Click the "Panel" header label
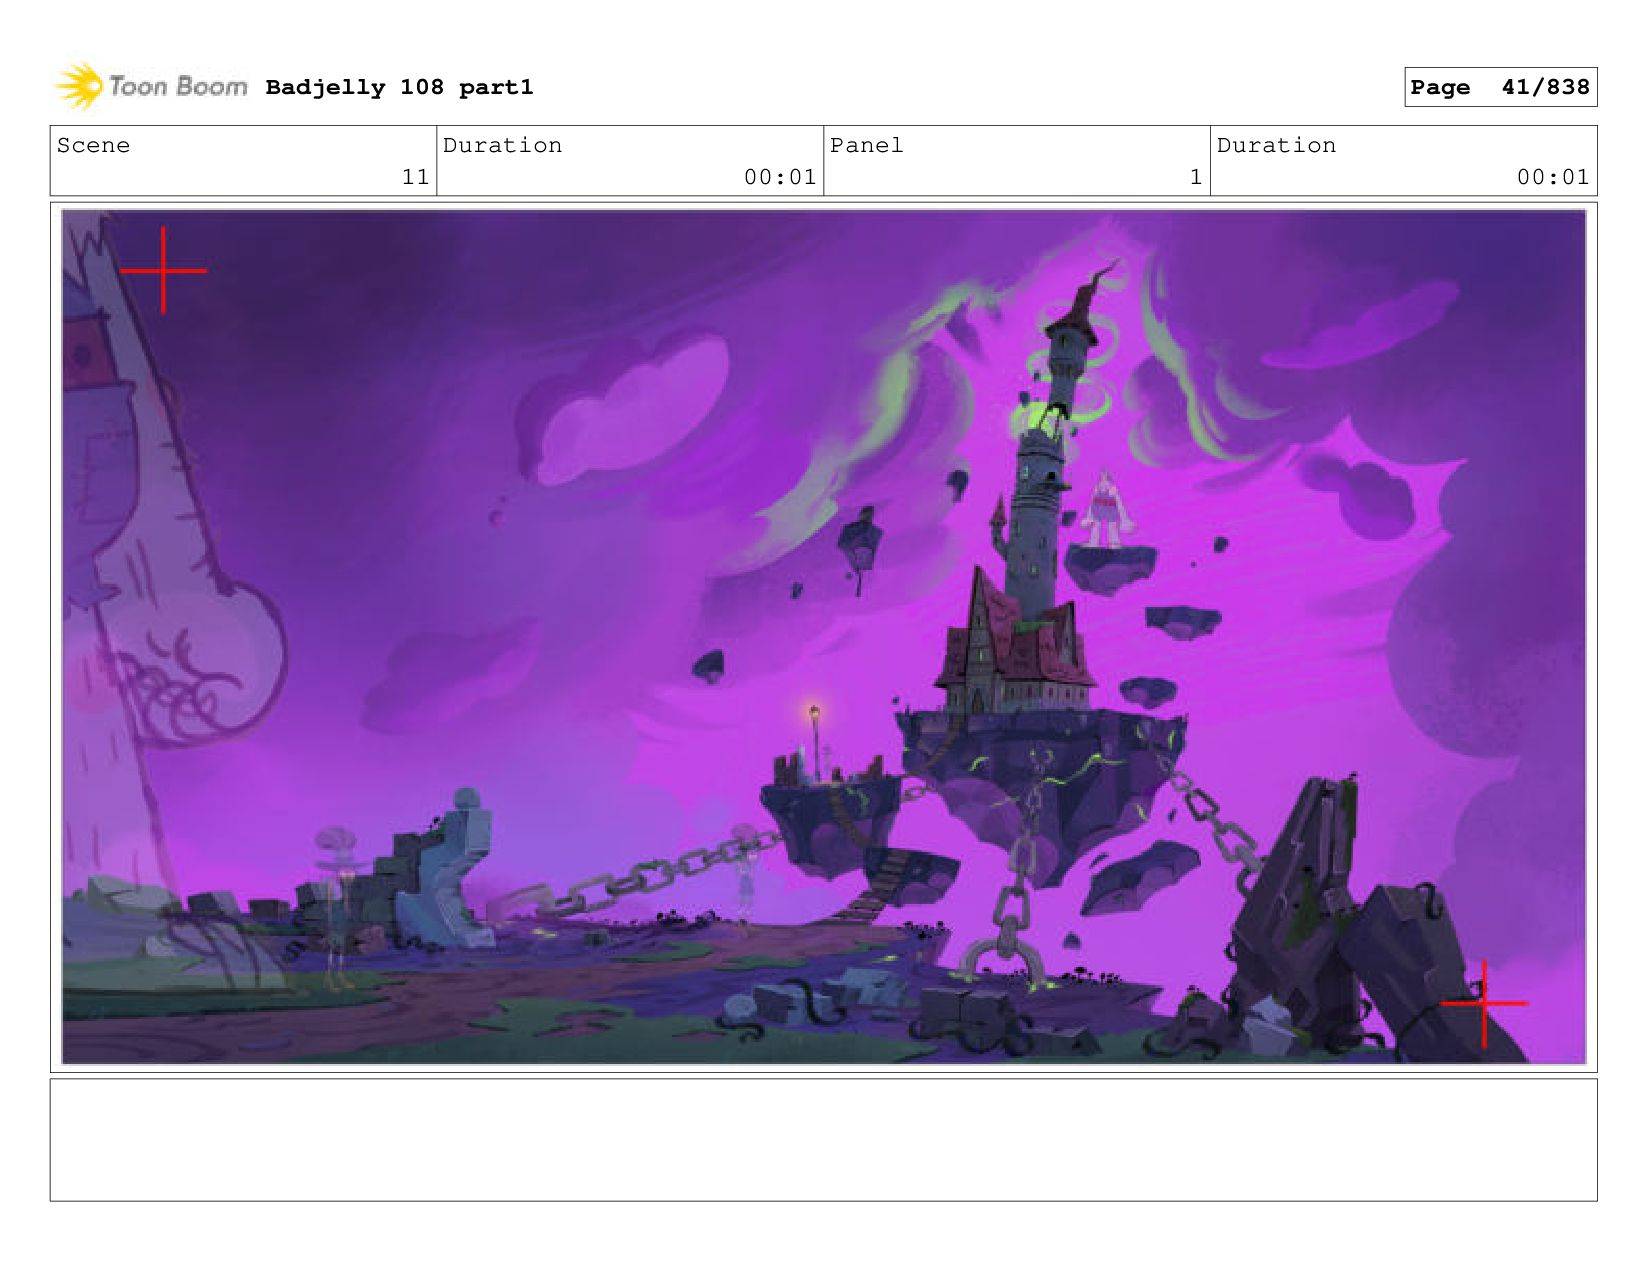This screenshot has height=1276, width=1648. tap(866, 145)
